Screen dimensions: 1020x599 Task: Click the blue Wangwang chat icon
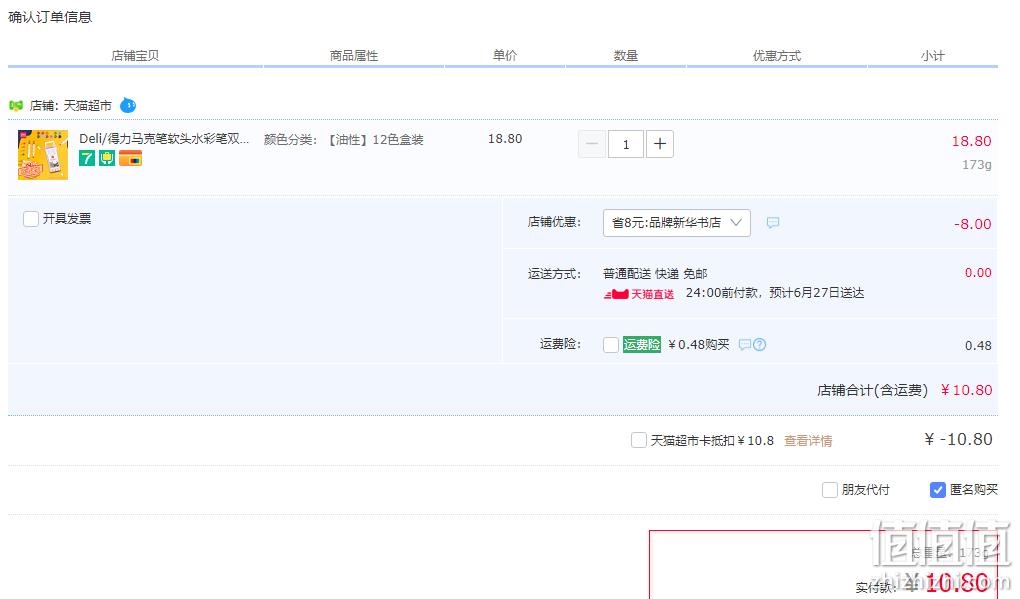click(128, 105)
